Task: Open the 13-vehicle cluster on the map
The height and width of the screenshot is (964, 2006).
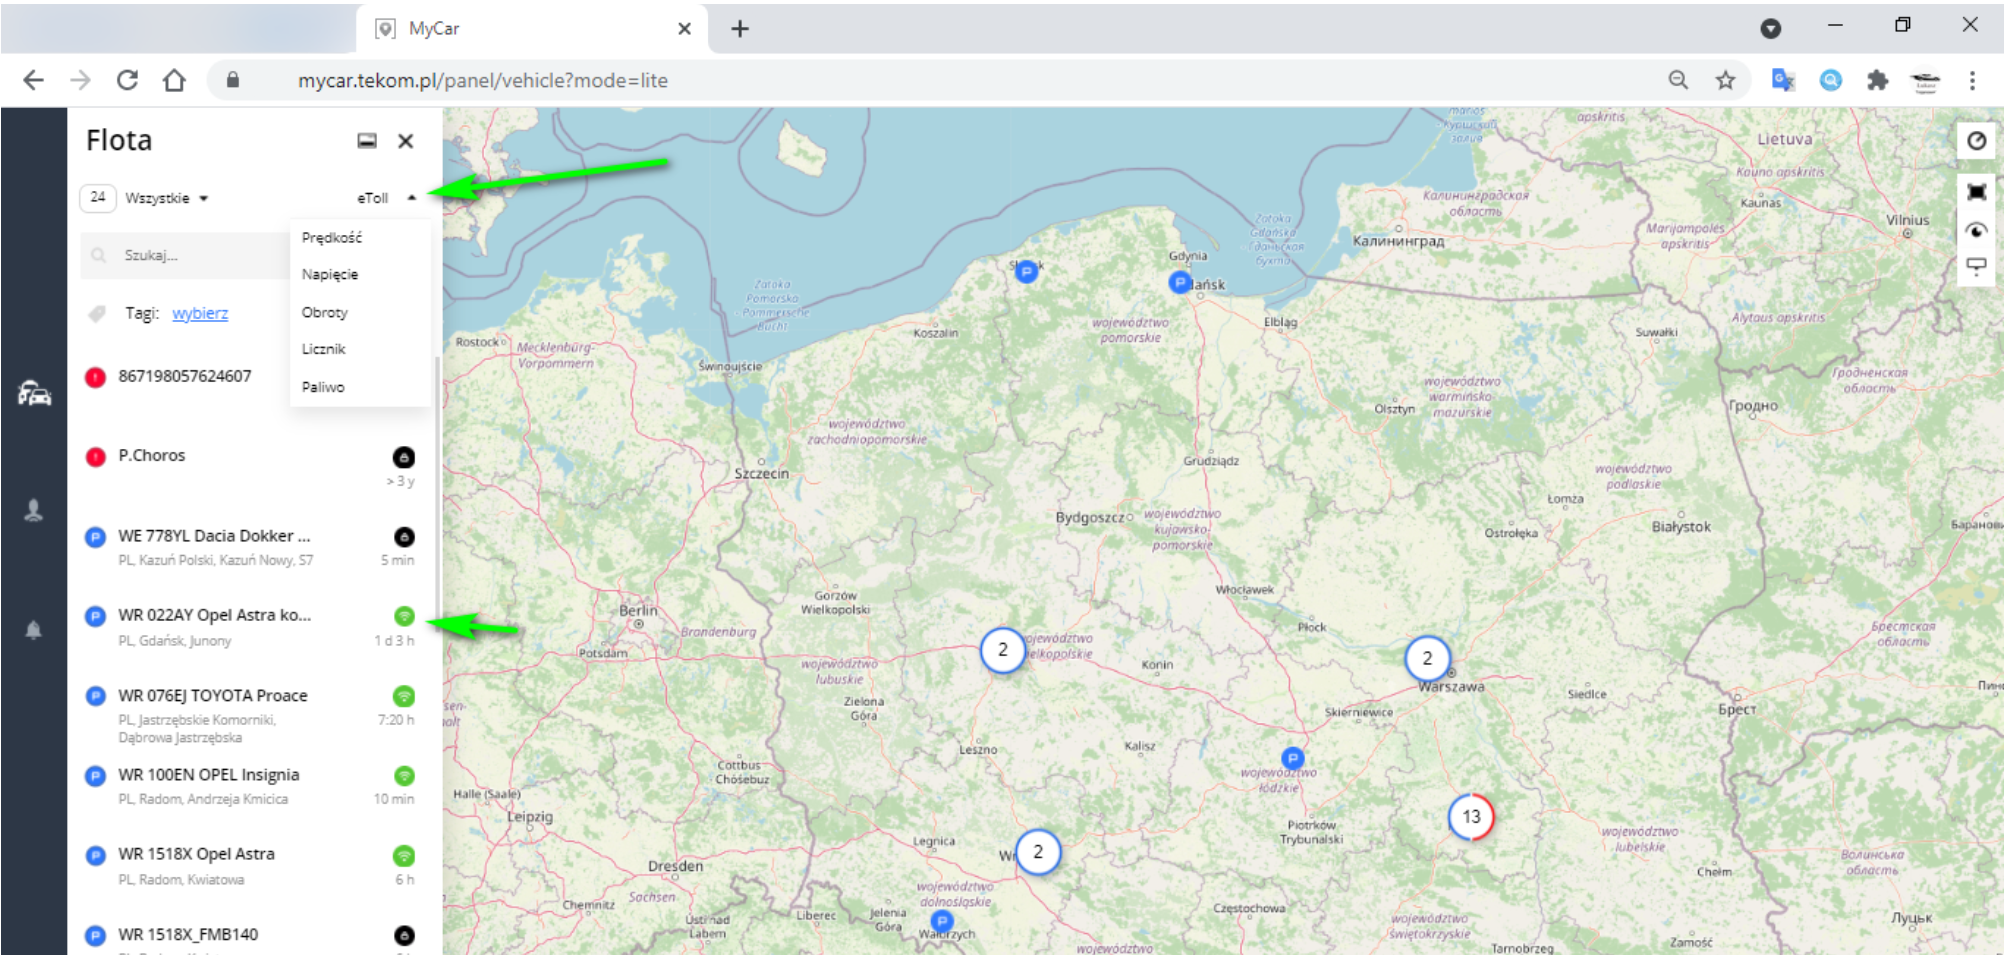Action: click(x=1471, y=817)
